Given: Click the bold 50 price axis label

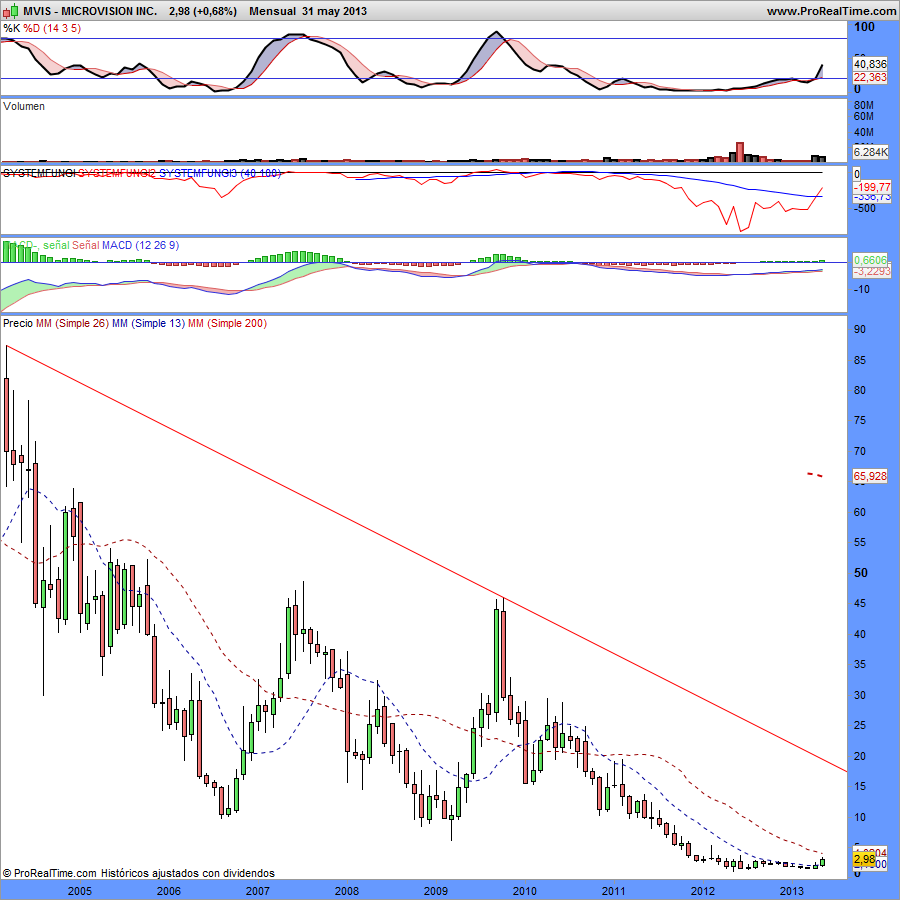Looking at the screenshot, I should [x=861, y=573].
